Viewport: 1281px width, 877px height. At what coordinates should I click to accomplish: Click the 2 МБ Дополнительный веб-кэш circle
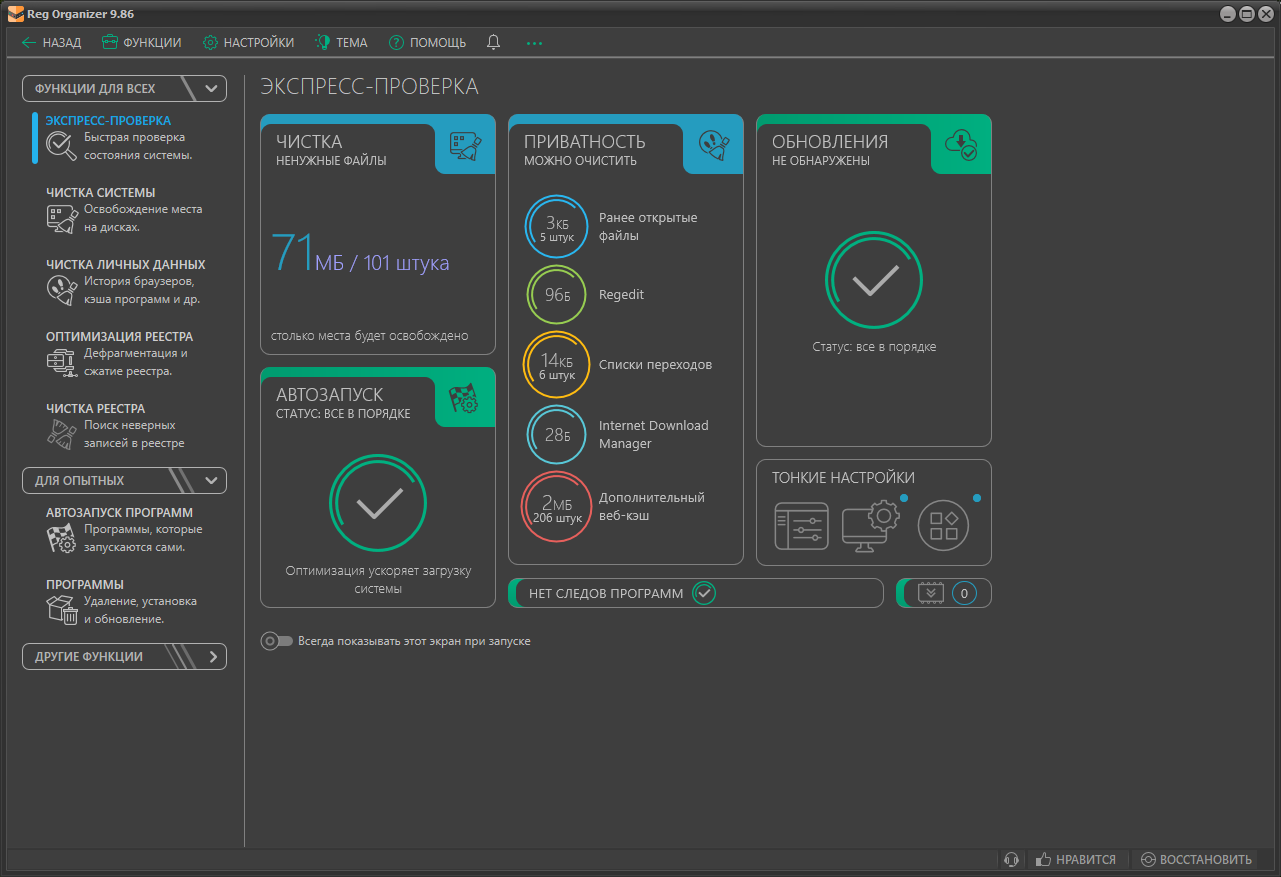tap(556, 506)
